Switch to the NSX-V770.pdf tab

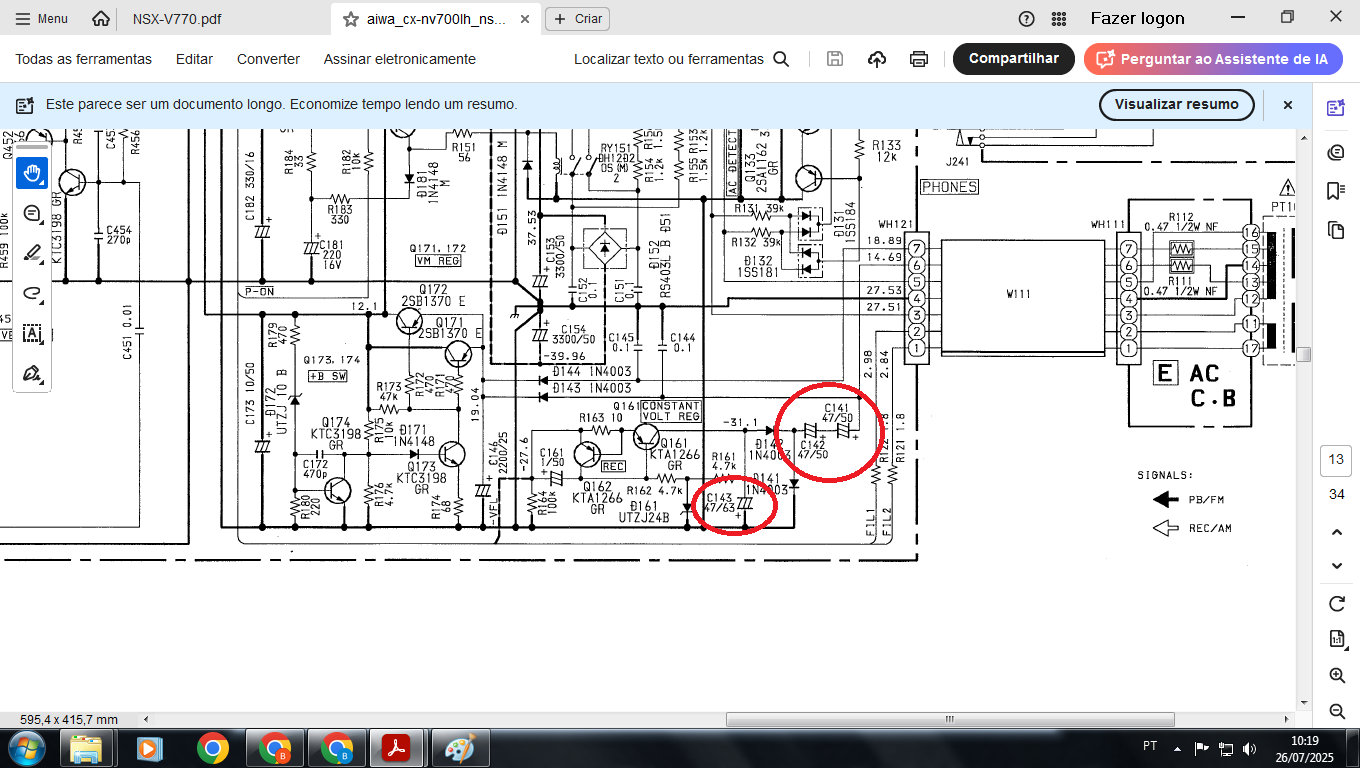[177, 19]
